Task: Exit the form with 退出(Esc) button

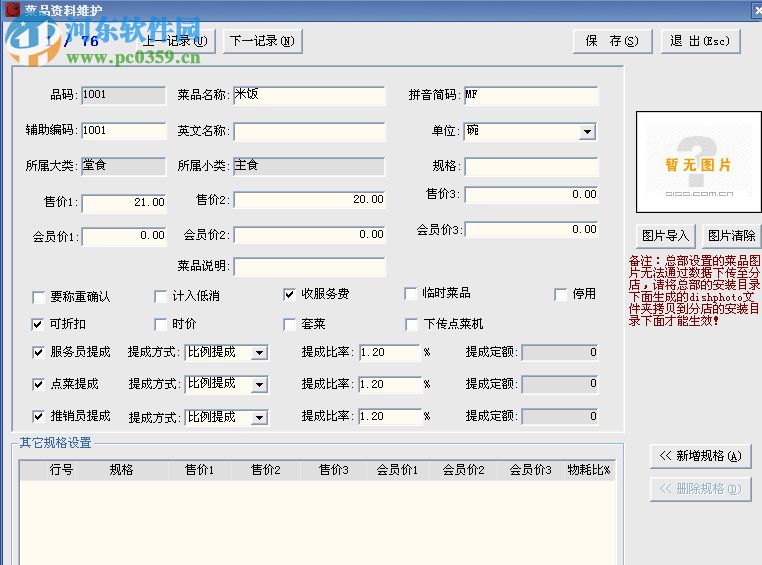Action: point(701,41)
